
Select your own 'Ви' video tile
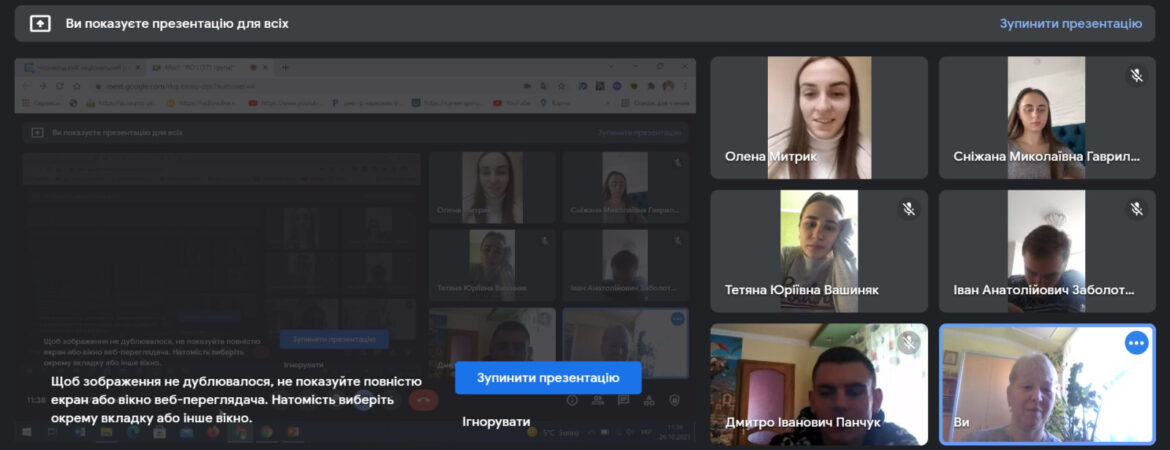click(1047, 384)
